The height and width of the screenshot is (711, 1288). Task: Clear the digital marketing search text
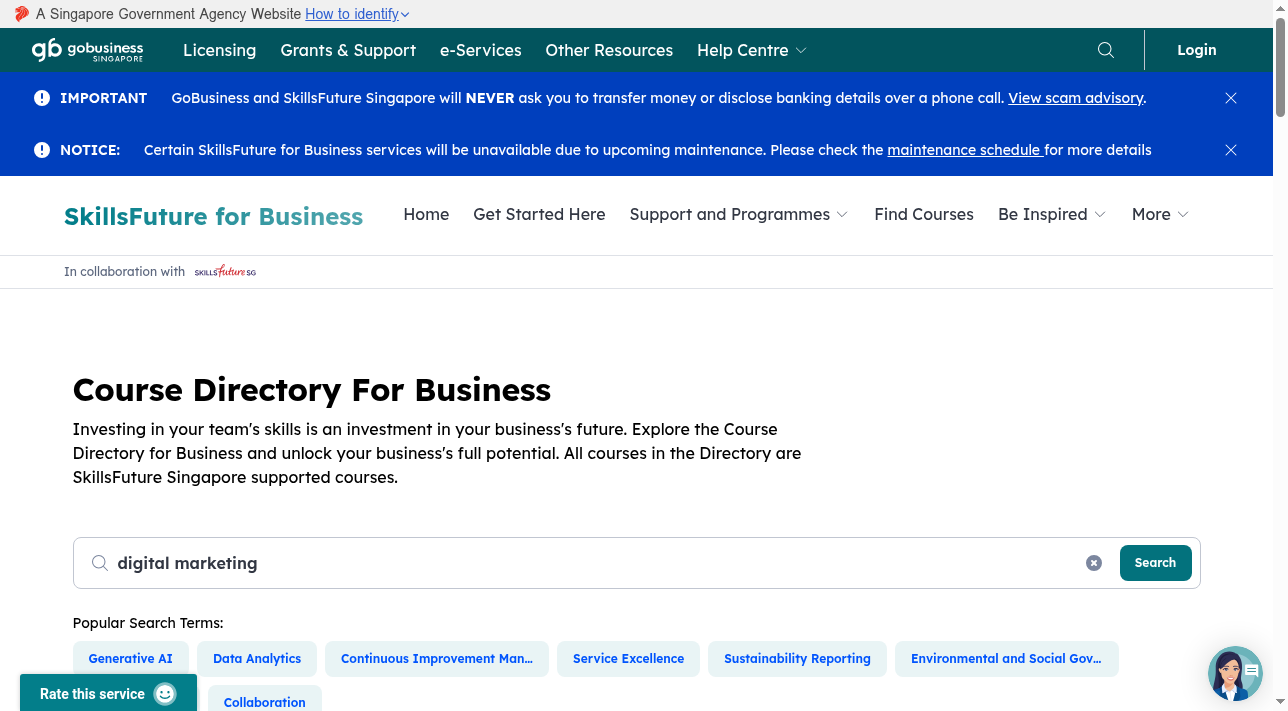[x=1094, y=563]
